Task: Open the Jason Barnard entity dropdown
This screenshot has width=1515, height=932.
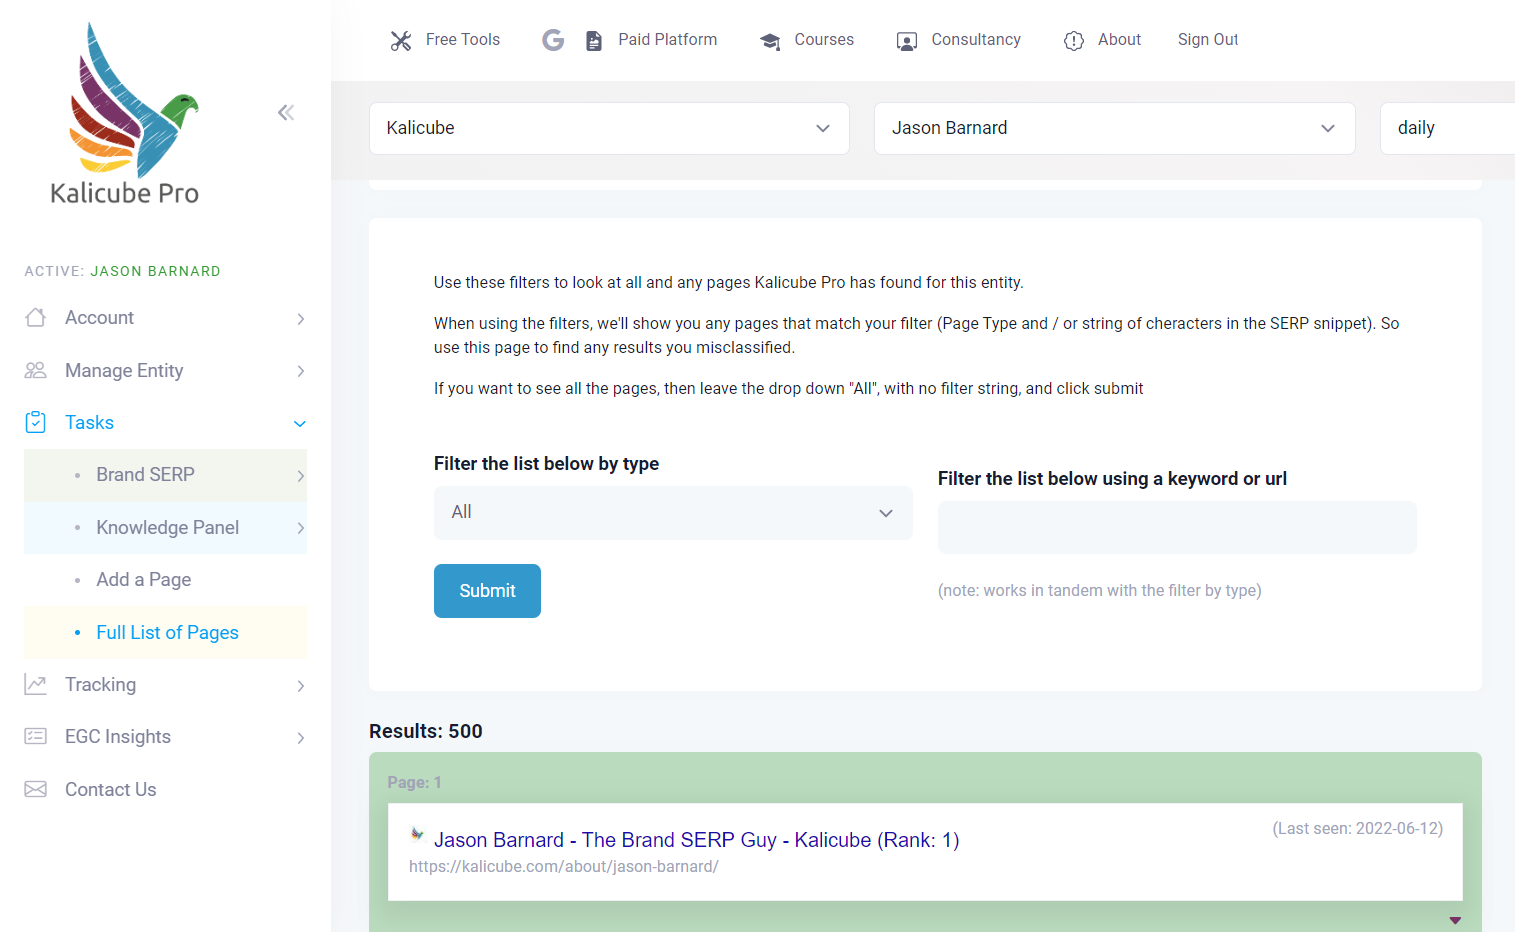Action: [x=1114, y=128]
